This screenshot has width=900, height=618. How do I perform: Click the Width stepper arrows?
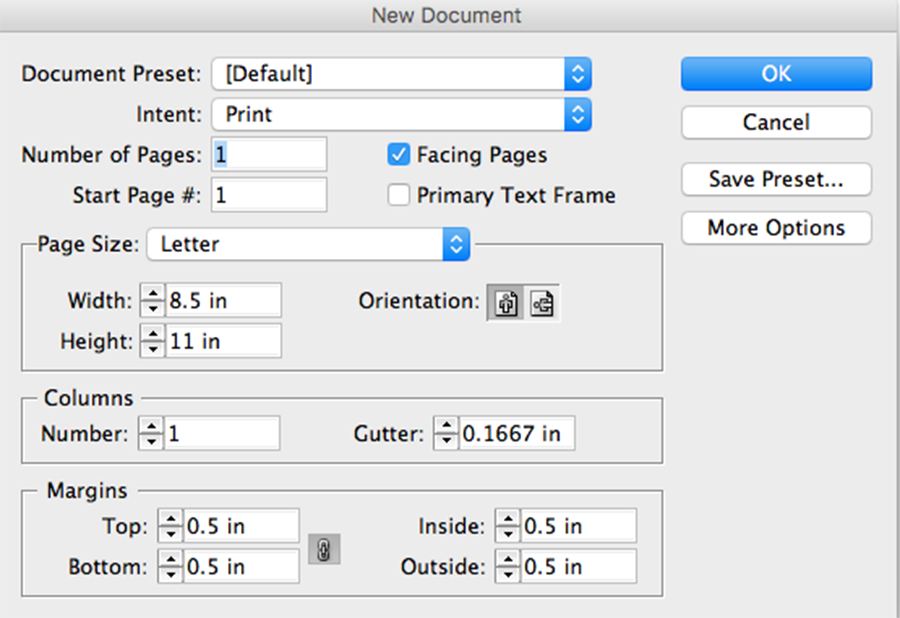[151, 300]
